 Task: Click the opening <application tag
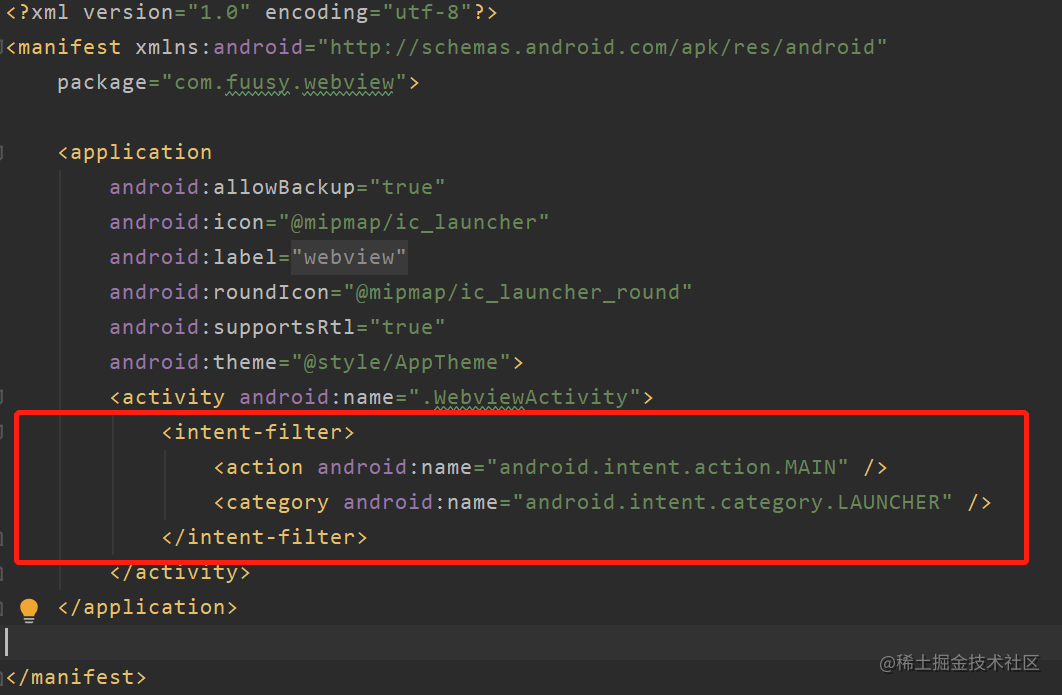(x=135, y=152)
